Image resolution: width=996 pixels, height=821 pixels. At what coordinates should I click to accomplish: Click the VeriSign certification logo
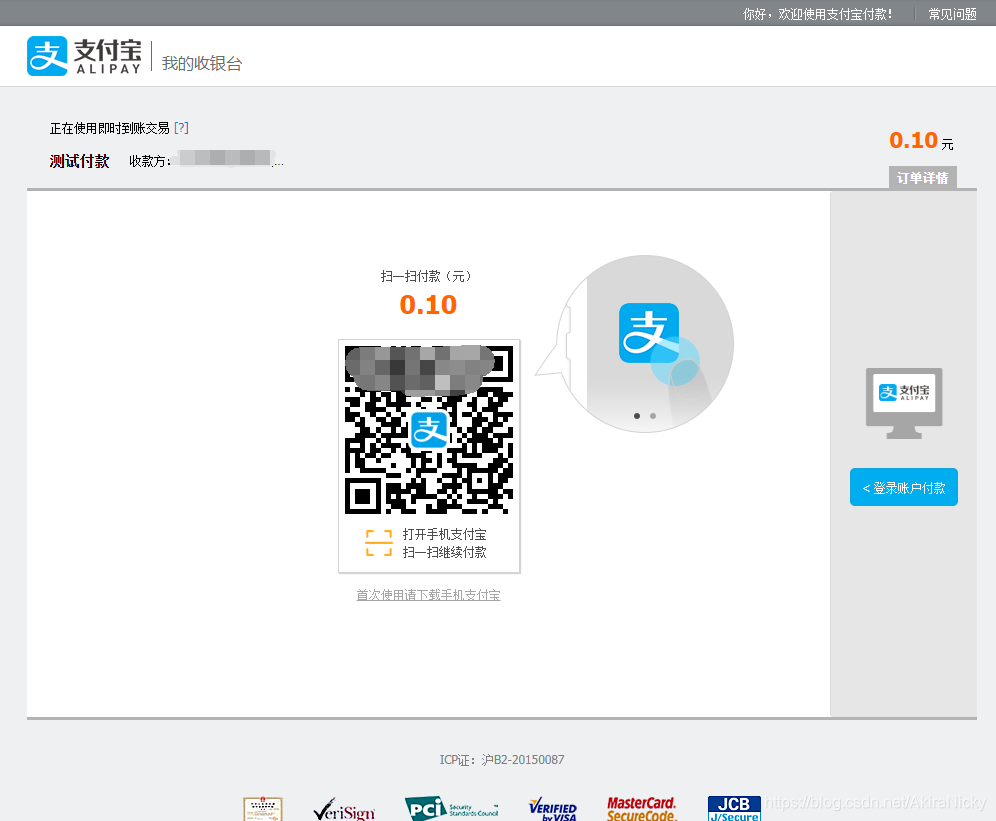pos(344,810)
